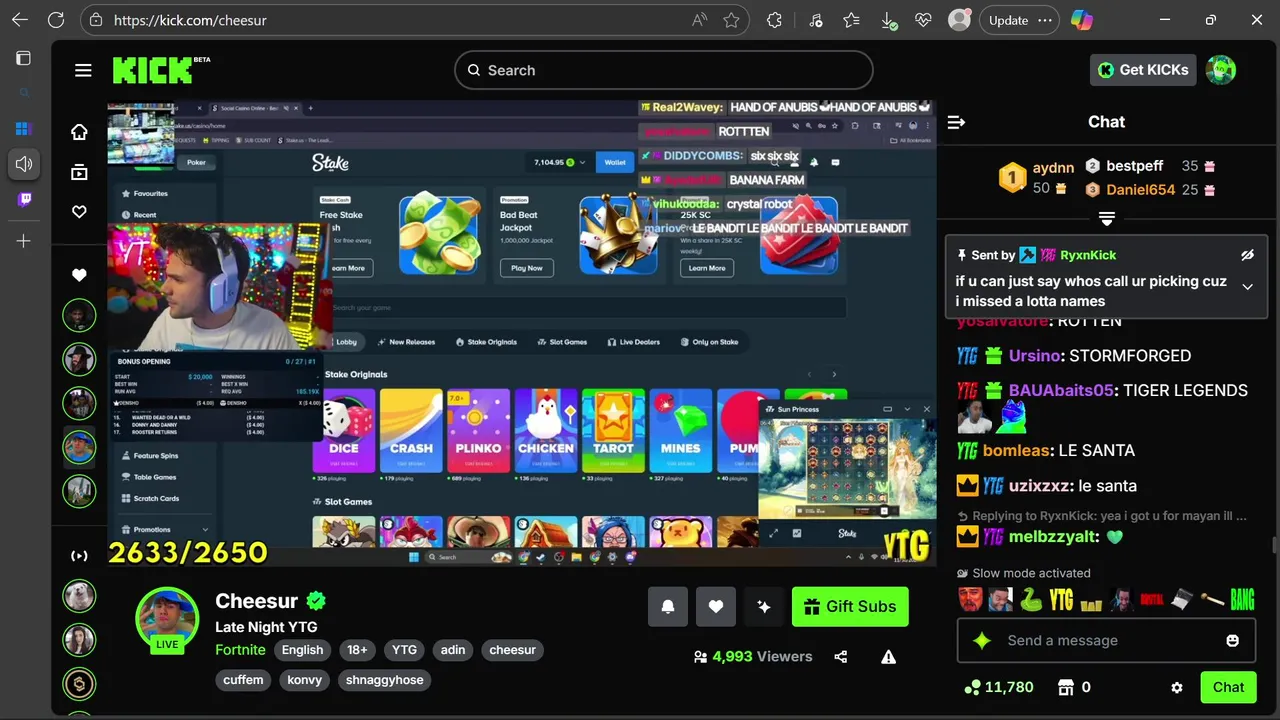Select the 18+ tag
The height and width of the screenshot is (720, 1280).
point(357,650)
